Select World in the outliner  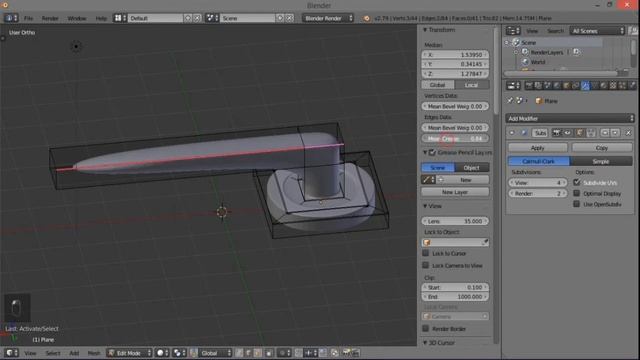click(x=538, y=62)
